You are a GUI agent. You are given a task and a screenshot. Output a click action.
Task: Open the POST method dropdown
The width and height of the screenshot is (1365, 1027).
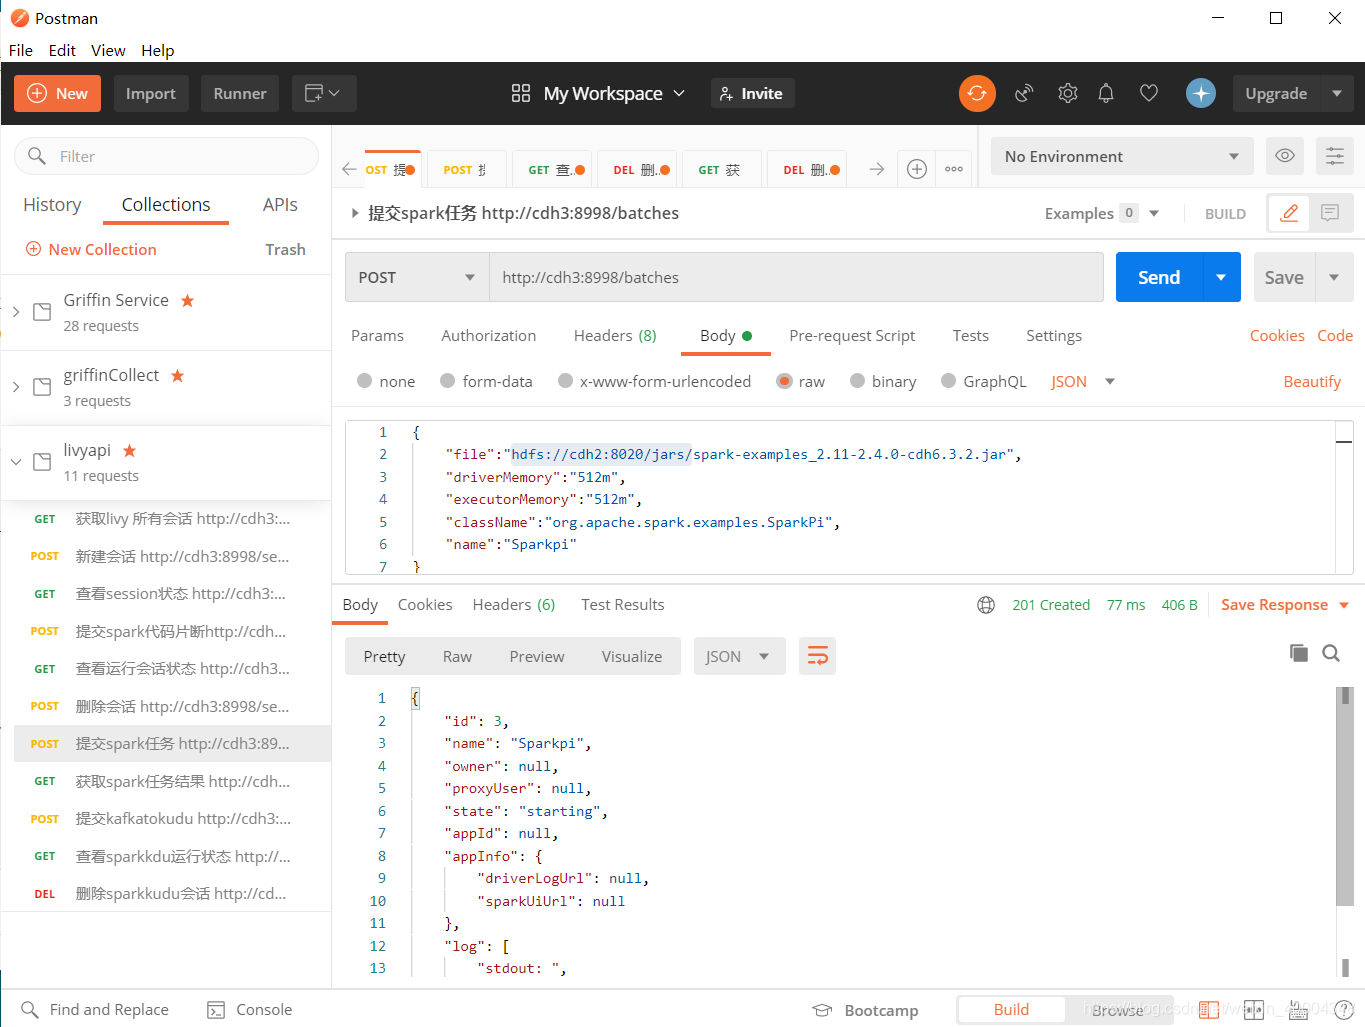pos(417,277)
